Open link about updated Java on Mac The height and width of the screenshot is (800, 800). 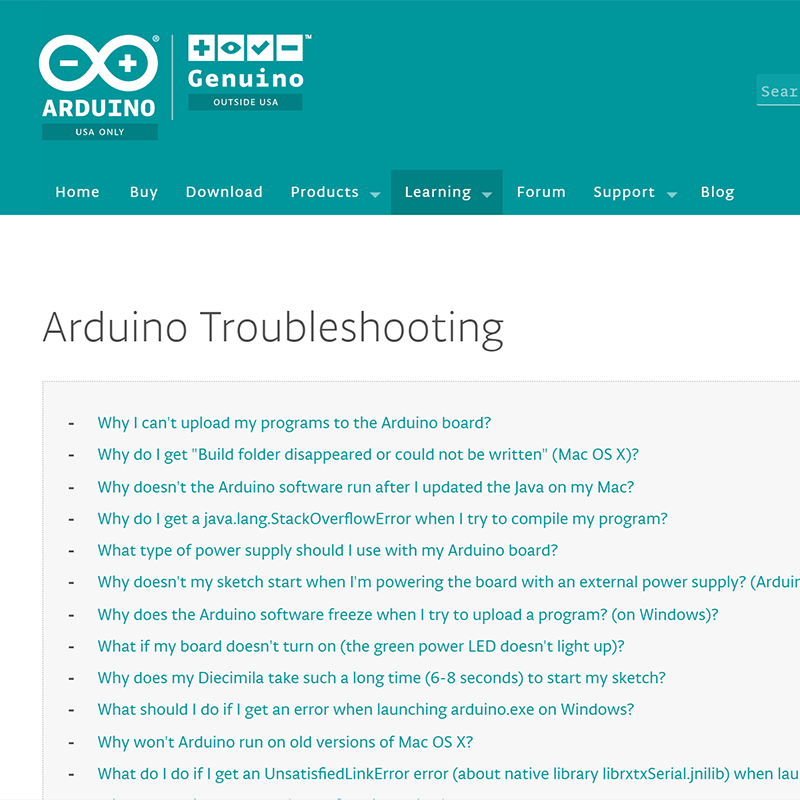[x=365, y=487]
